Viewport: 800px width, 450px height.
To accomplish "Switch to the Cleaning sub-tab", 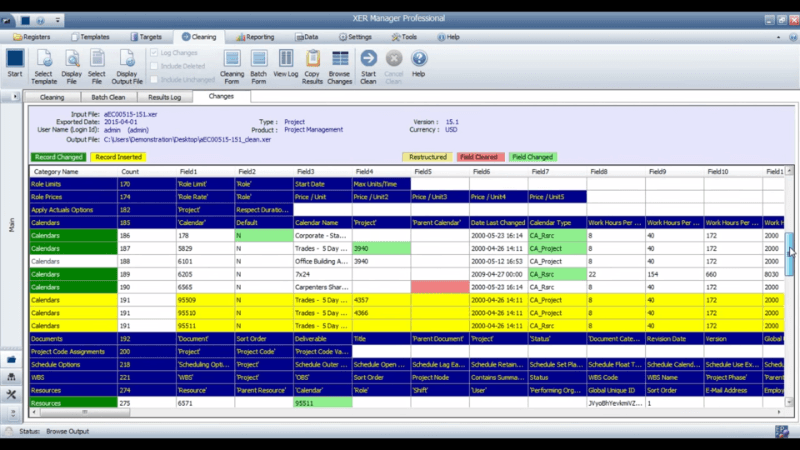I will [x=52, y=97].
